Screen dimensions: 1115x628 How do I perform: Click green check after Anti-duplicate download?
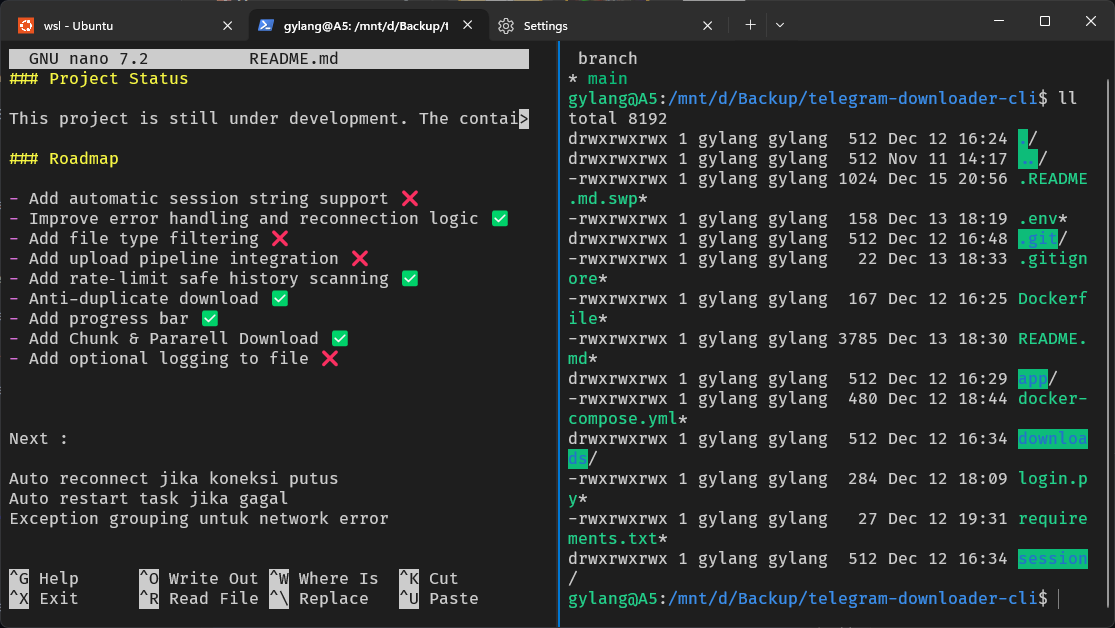point(280,298)
